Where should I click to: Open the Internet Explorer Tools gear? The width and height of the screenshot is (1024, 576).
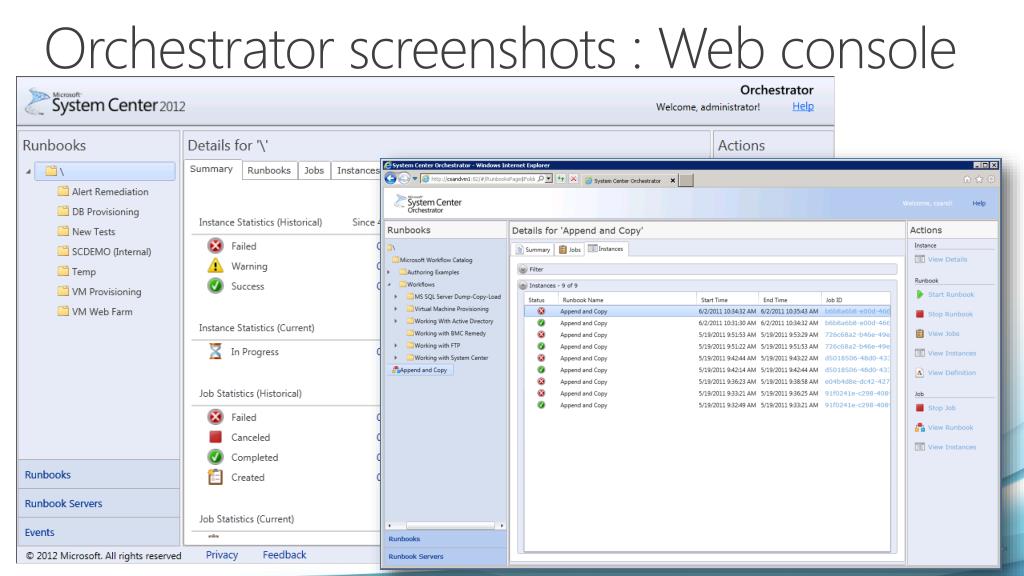[991, 179]
